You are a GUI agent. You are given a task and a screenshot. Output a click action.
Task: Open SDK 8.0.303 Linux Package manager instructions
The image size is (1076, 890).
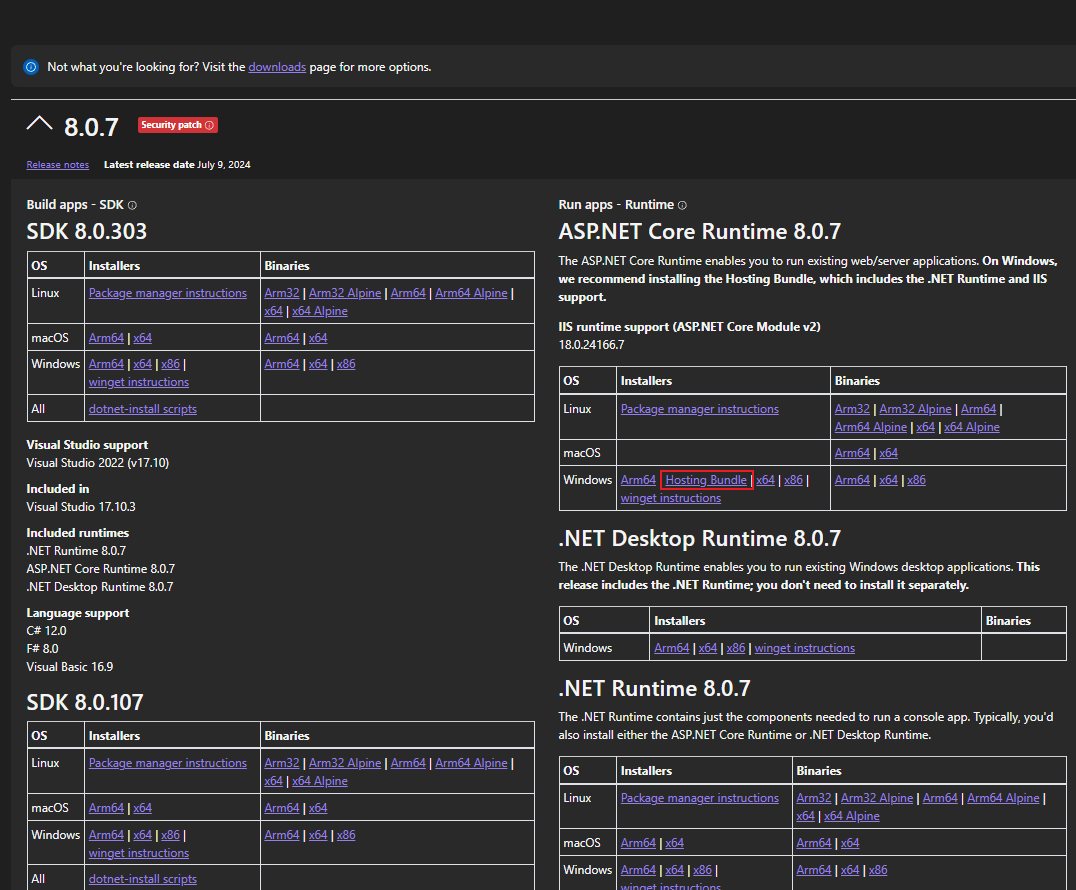pos(167,293)
